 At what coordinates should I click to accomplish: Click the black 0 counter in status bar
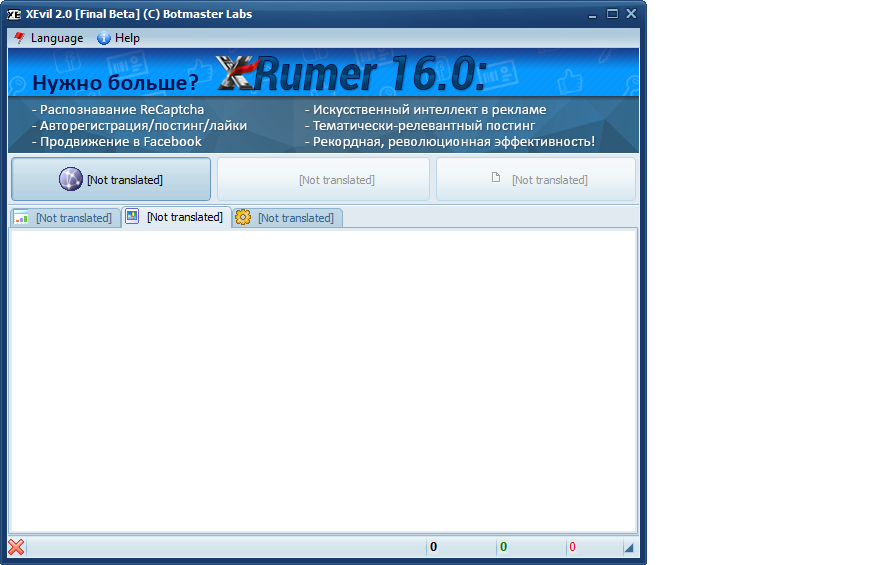pos(434,547)
